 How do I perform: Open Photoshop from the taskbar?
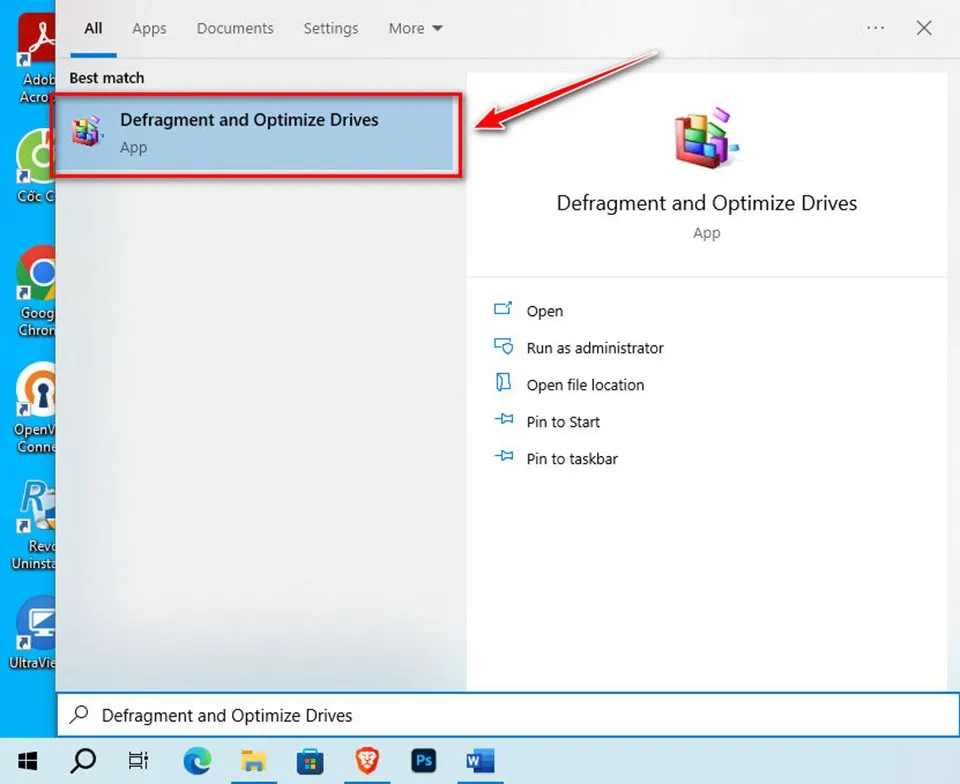pos(424,761)
